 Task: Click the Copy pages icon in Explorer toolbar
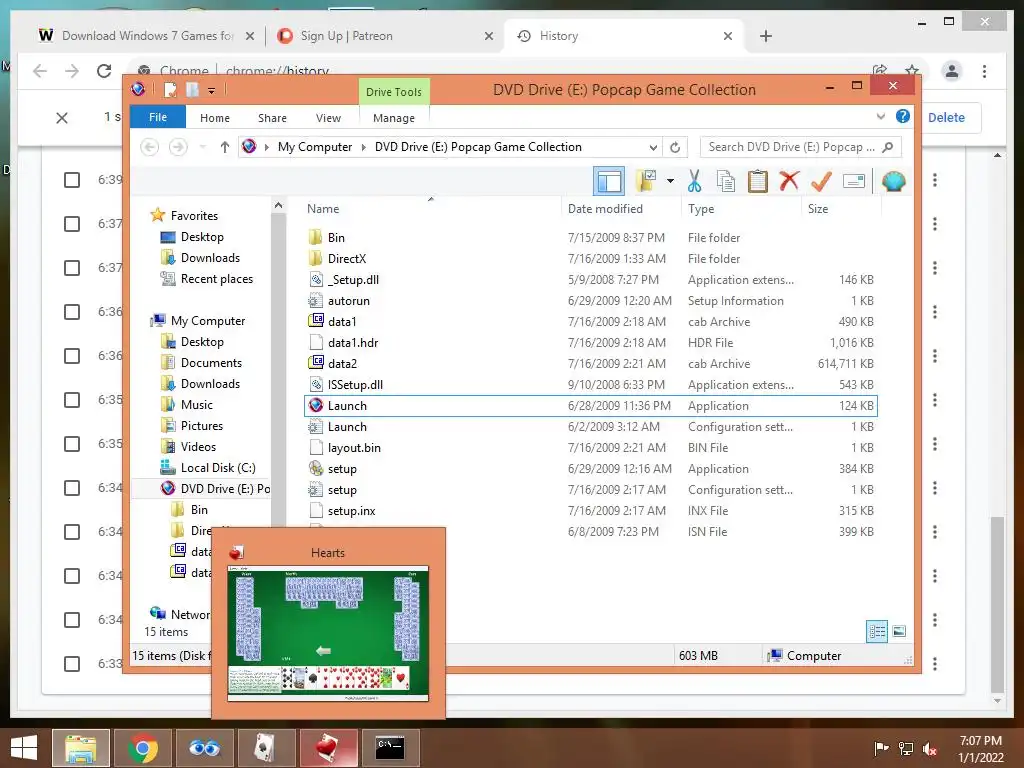tap(726, 181)
